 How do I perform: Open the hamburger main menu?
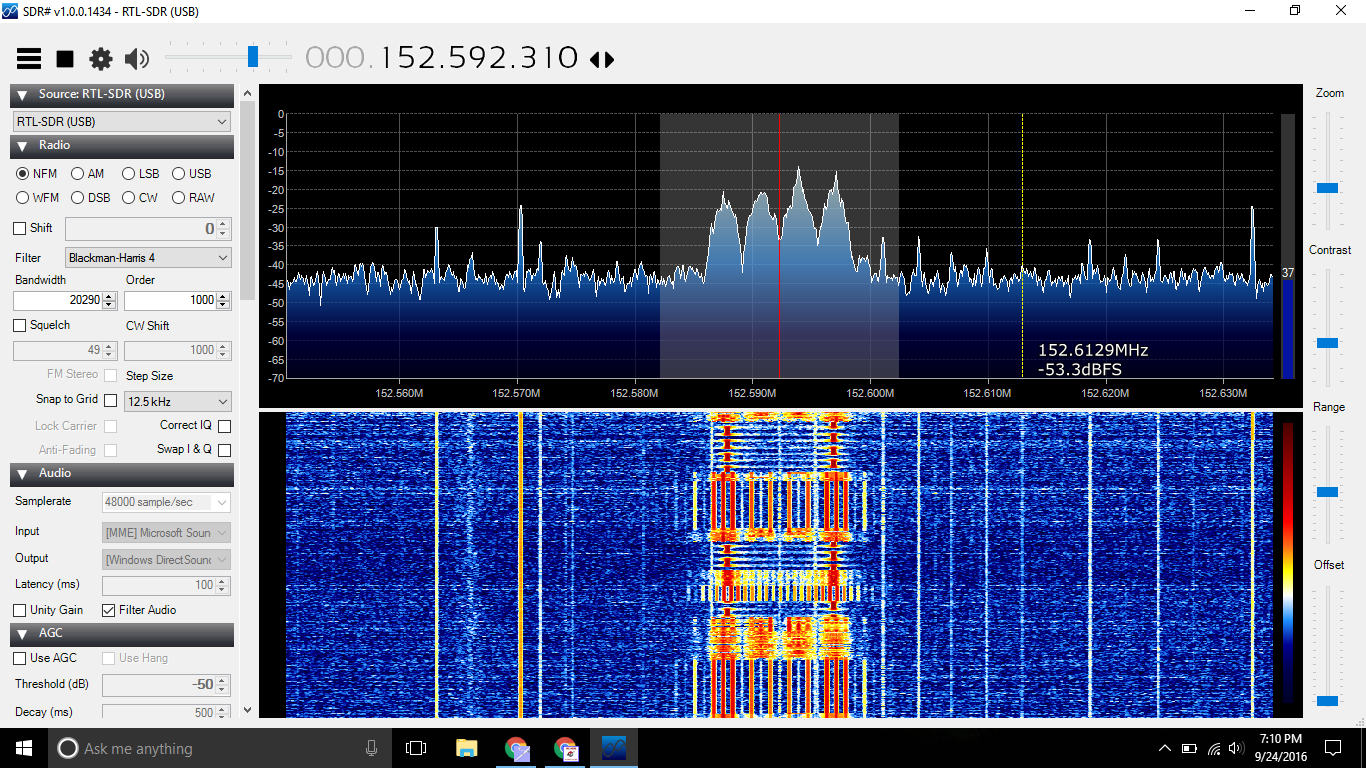[x=29, y=59]
